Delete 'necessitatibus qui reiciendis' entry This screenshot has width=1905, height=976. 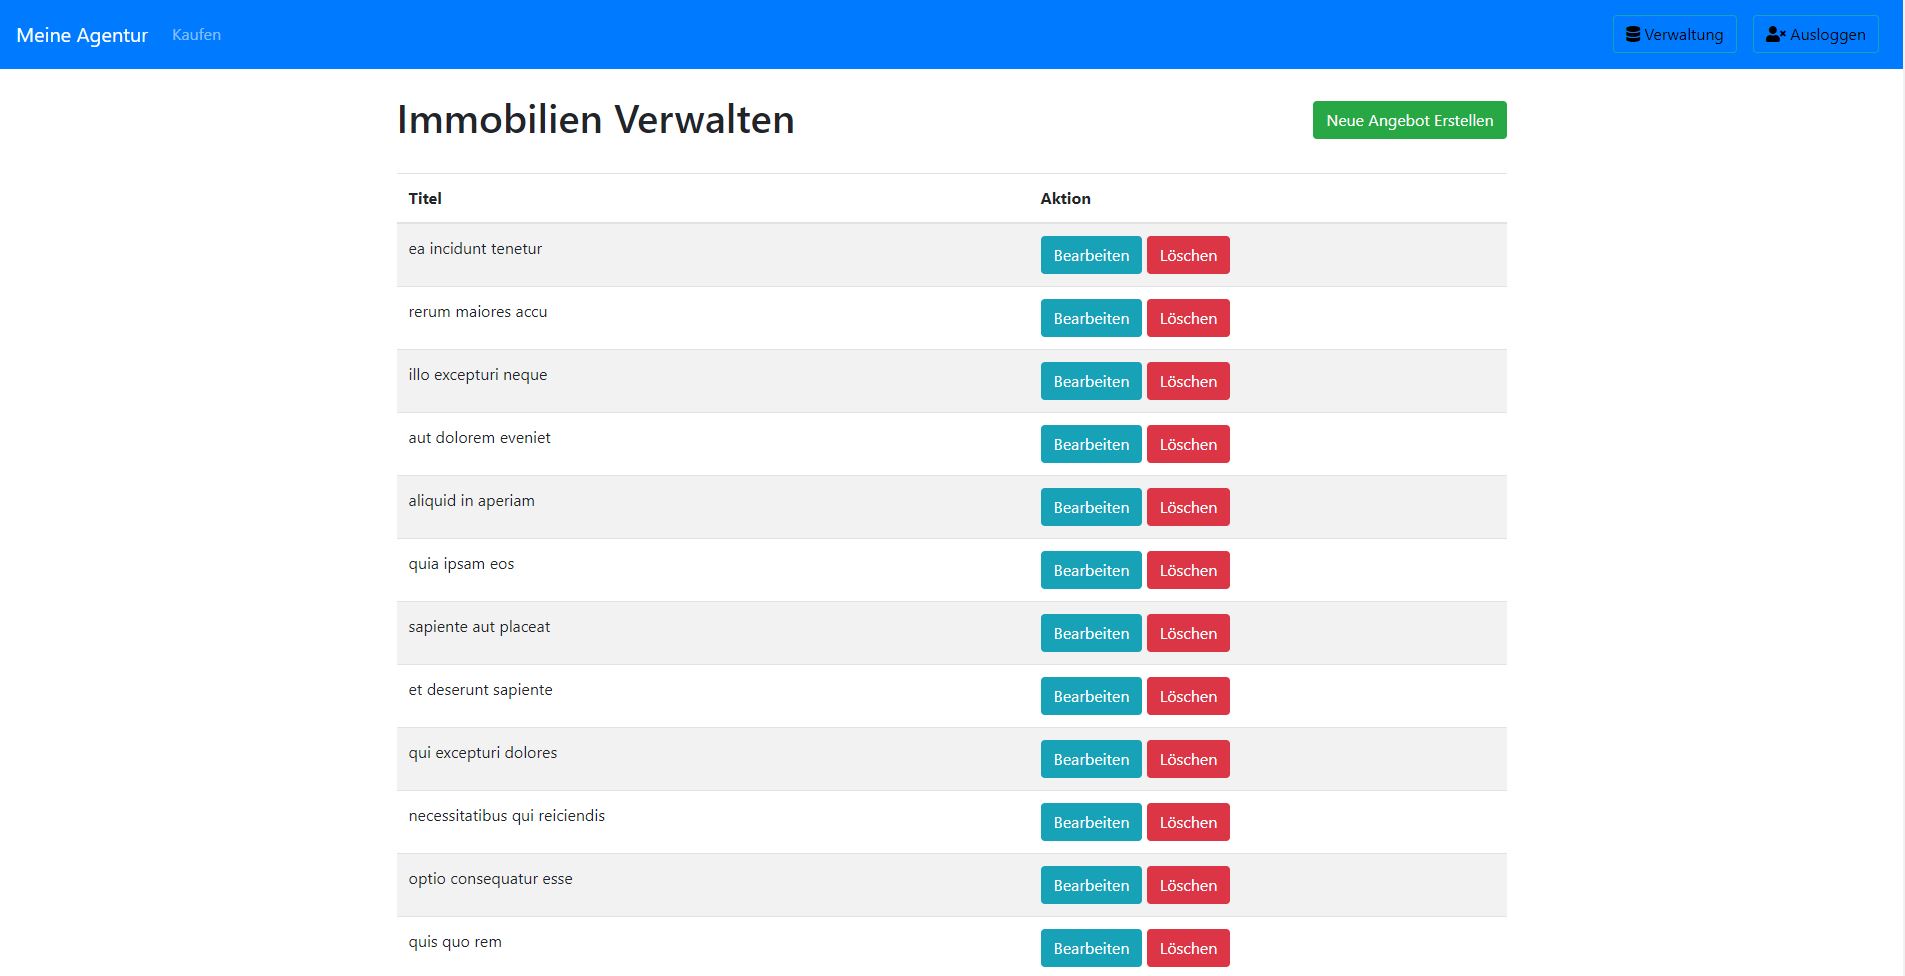1188,822
